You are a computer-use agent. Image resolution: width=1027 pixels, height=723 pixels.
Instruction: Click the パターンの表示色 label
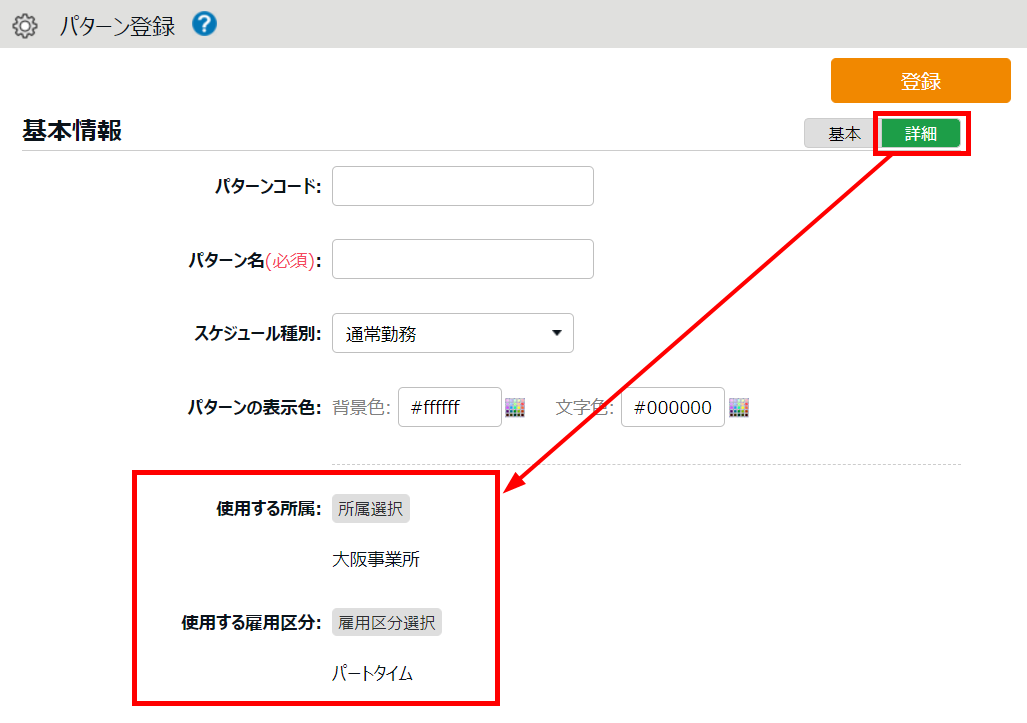254,408
